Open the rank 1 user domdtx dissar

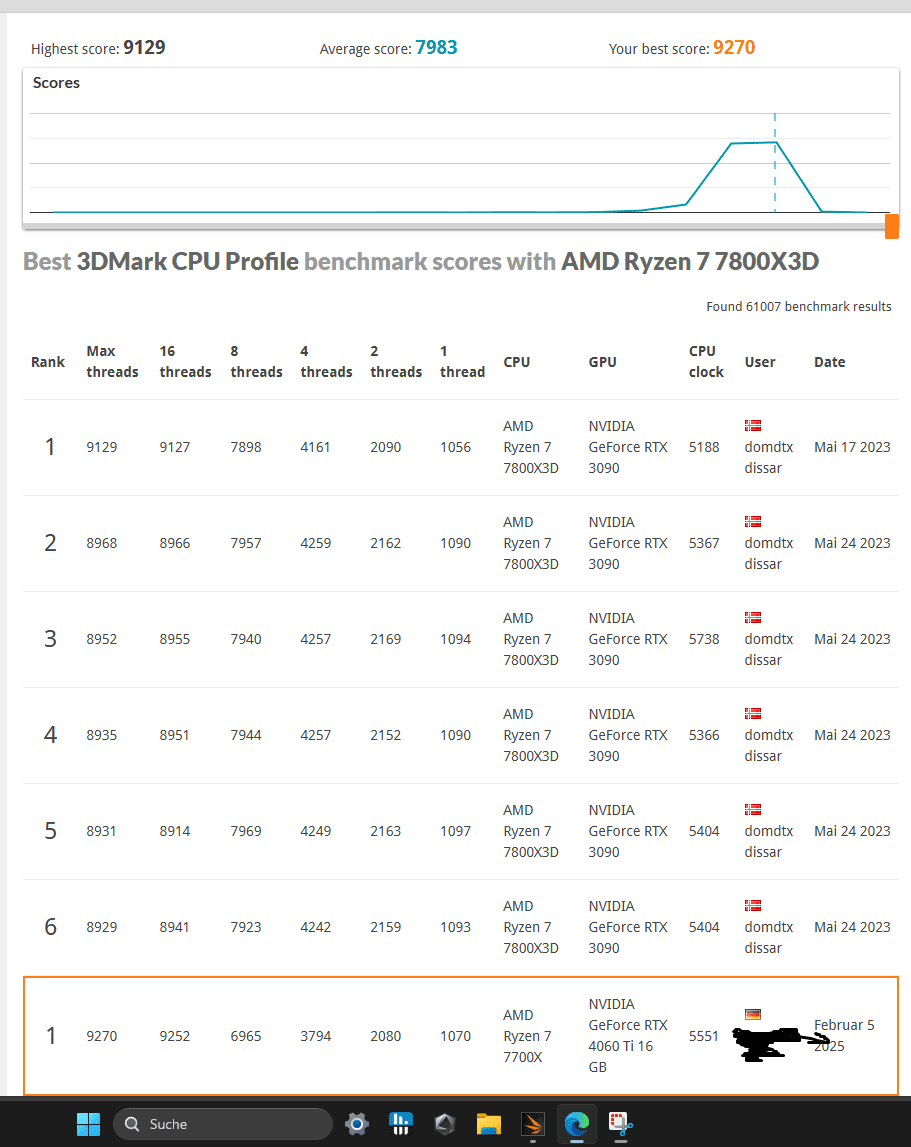coord(769,457)
